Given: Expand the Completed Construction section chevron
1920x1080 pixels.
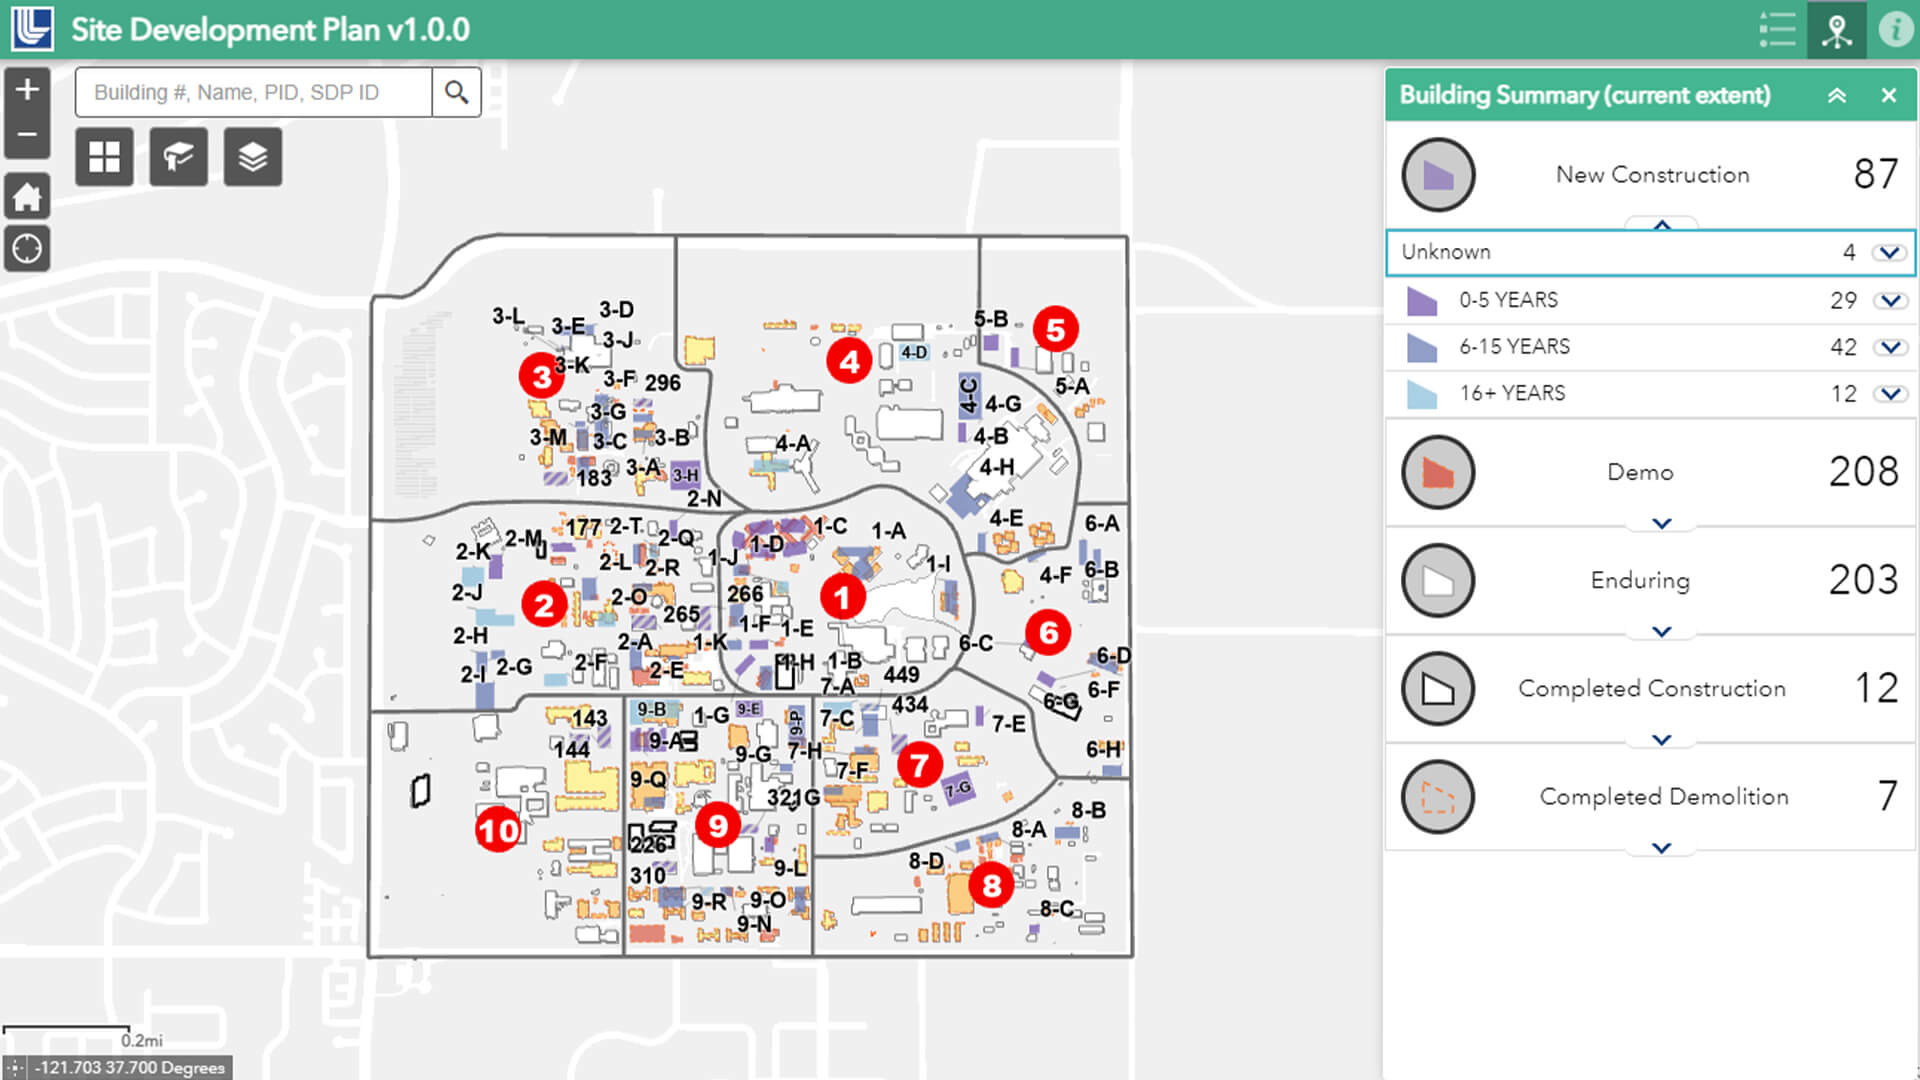Looking at the screenshot, I should [1661, 740].
